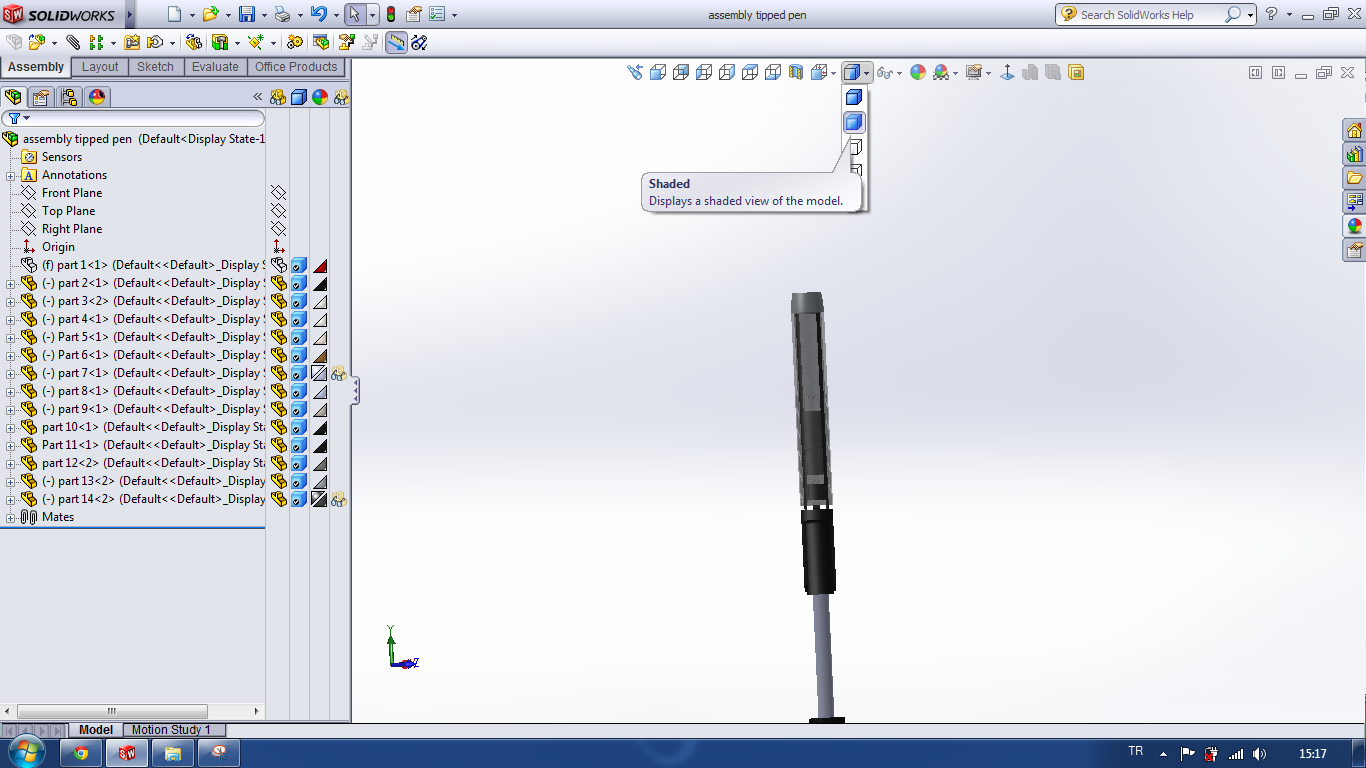Switch to the Evaluate tab

pyautogui.click(x=215, y=67)
